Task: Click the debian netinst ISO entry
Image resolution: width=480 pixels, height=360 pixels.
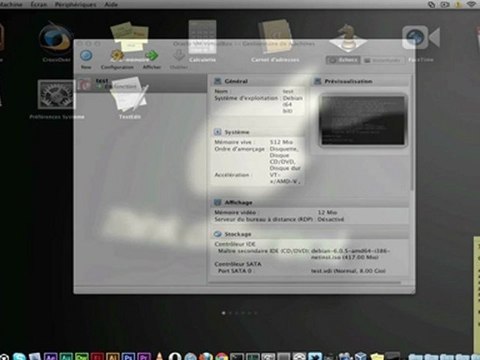Action: pyautogui.click(x=350, y=254)
